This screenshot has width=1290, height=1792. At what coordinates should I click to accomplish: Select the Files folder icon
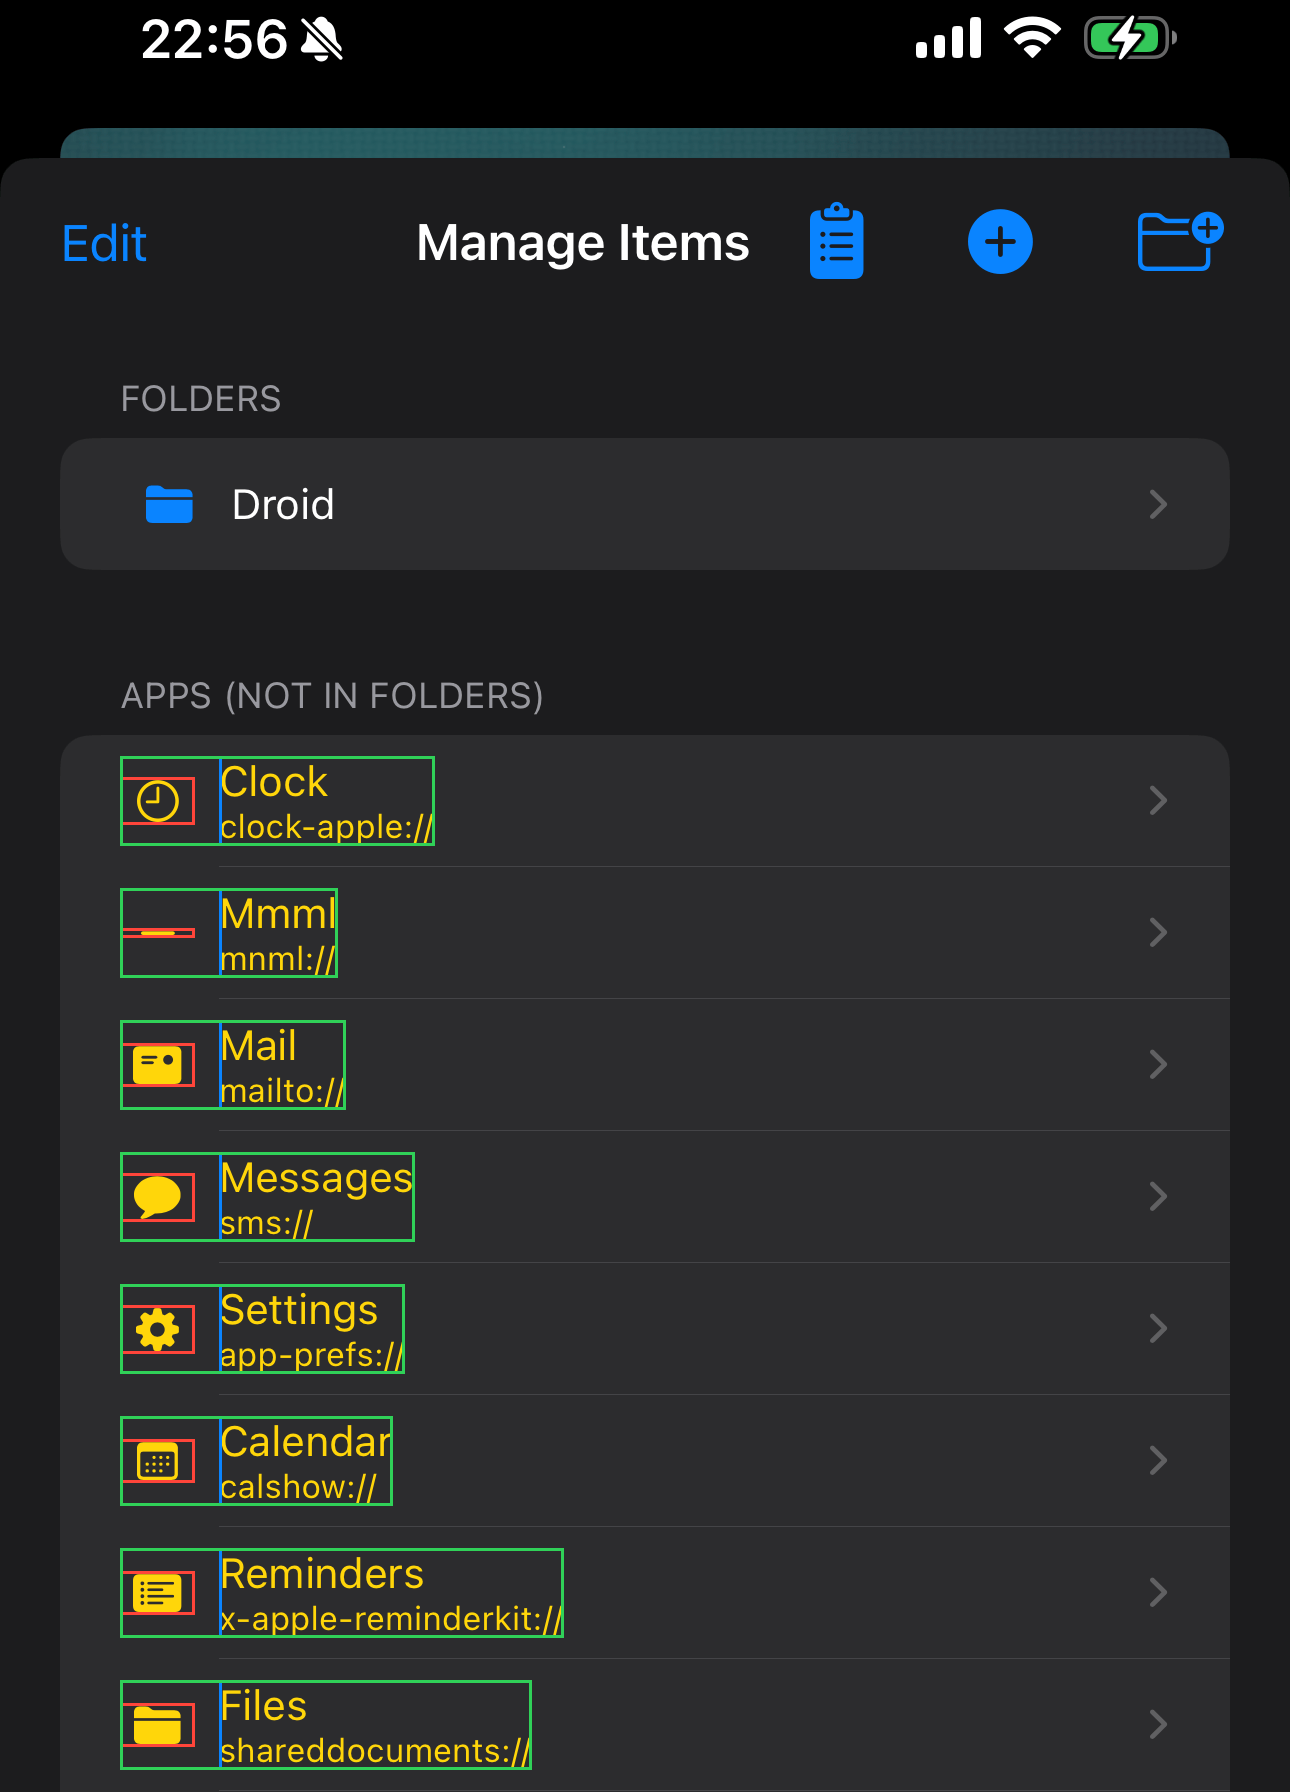pyautogui.click(x=158, y=1724)
